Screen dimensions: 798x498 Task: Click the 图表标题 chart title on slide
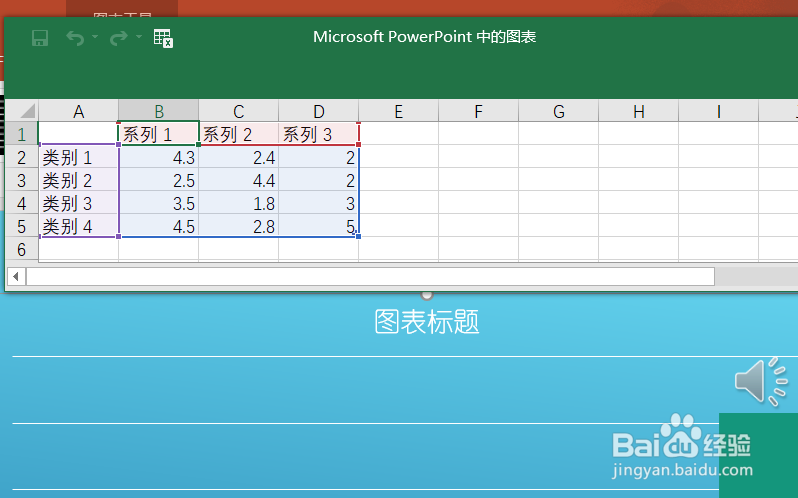427,321
